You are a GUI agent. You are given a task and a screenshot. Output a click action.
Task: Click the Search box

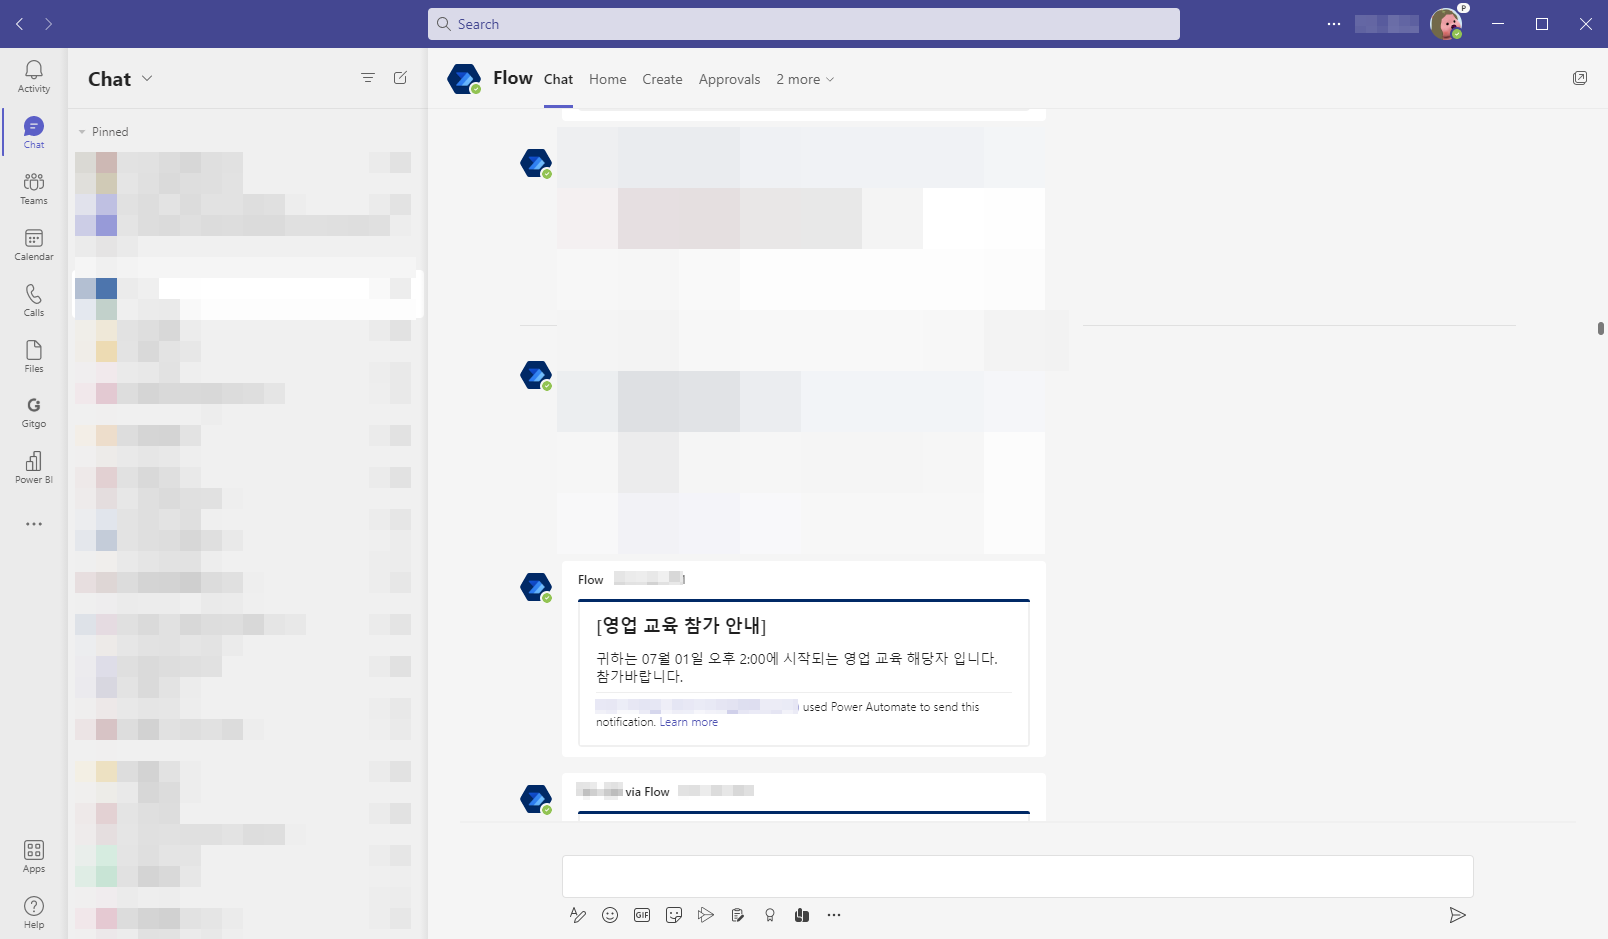[804, 24]
